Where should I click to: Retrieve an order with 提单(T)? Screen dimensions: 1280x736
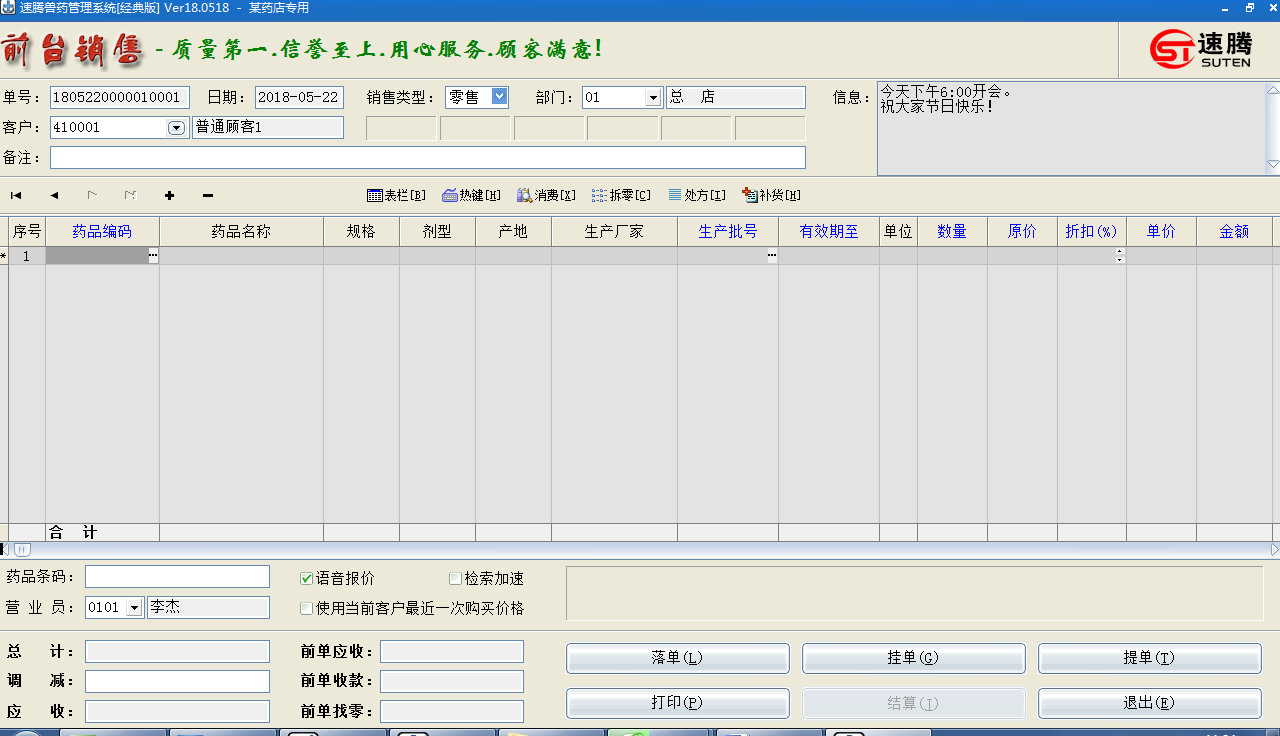1149,658
